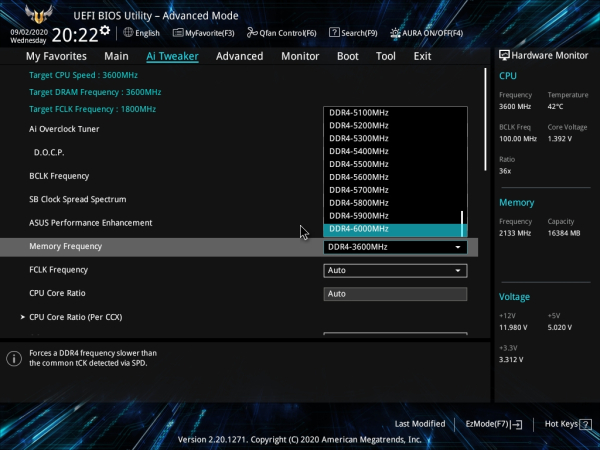The width and height of the screenshot is (600, 450).
Task: Click the dropdown list scrollbar thumb
Action: click(x=462, y=223)
